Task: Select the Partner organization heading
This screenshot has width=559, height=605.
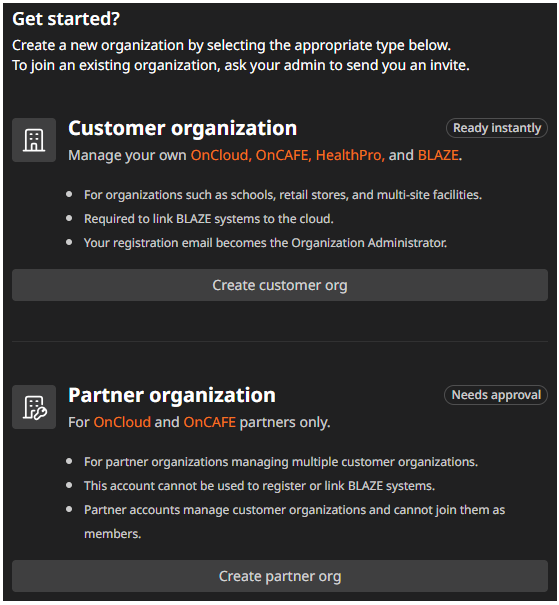Action: point(172,395)
